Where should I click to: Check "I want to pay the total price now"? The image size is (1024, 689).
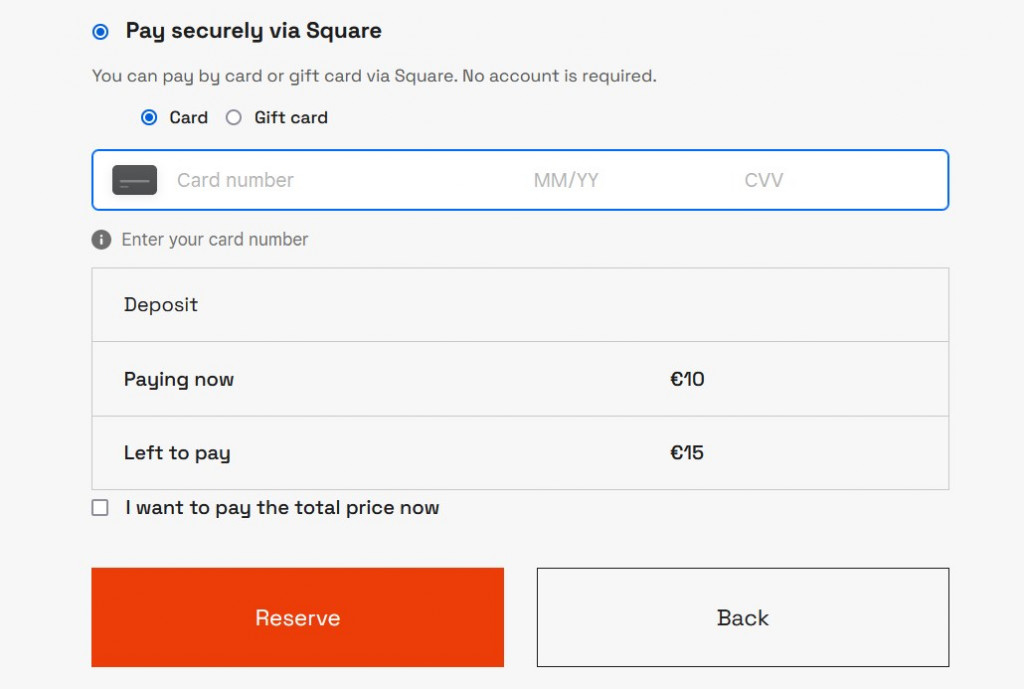(100, 507)
